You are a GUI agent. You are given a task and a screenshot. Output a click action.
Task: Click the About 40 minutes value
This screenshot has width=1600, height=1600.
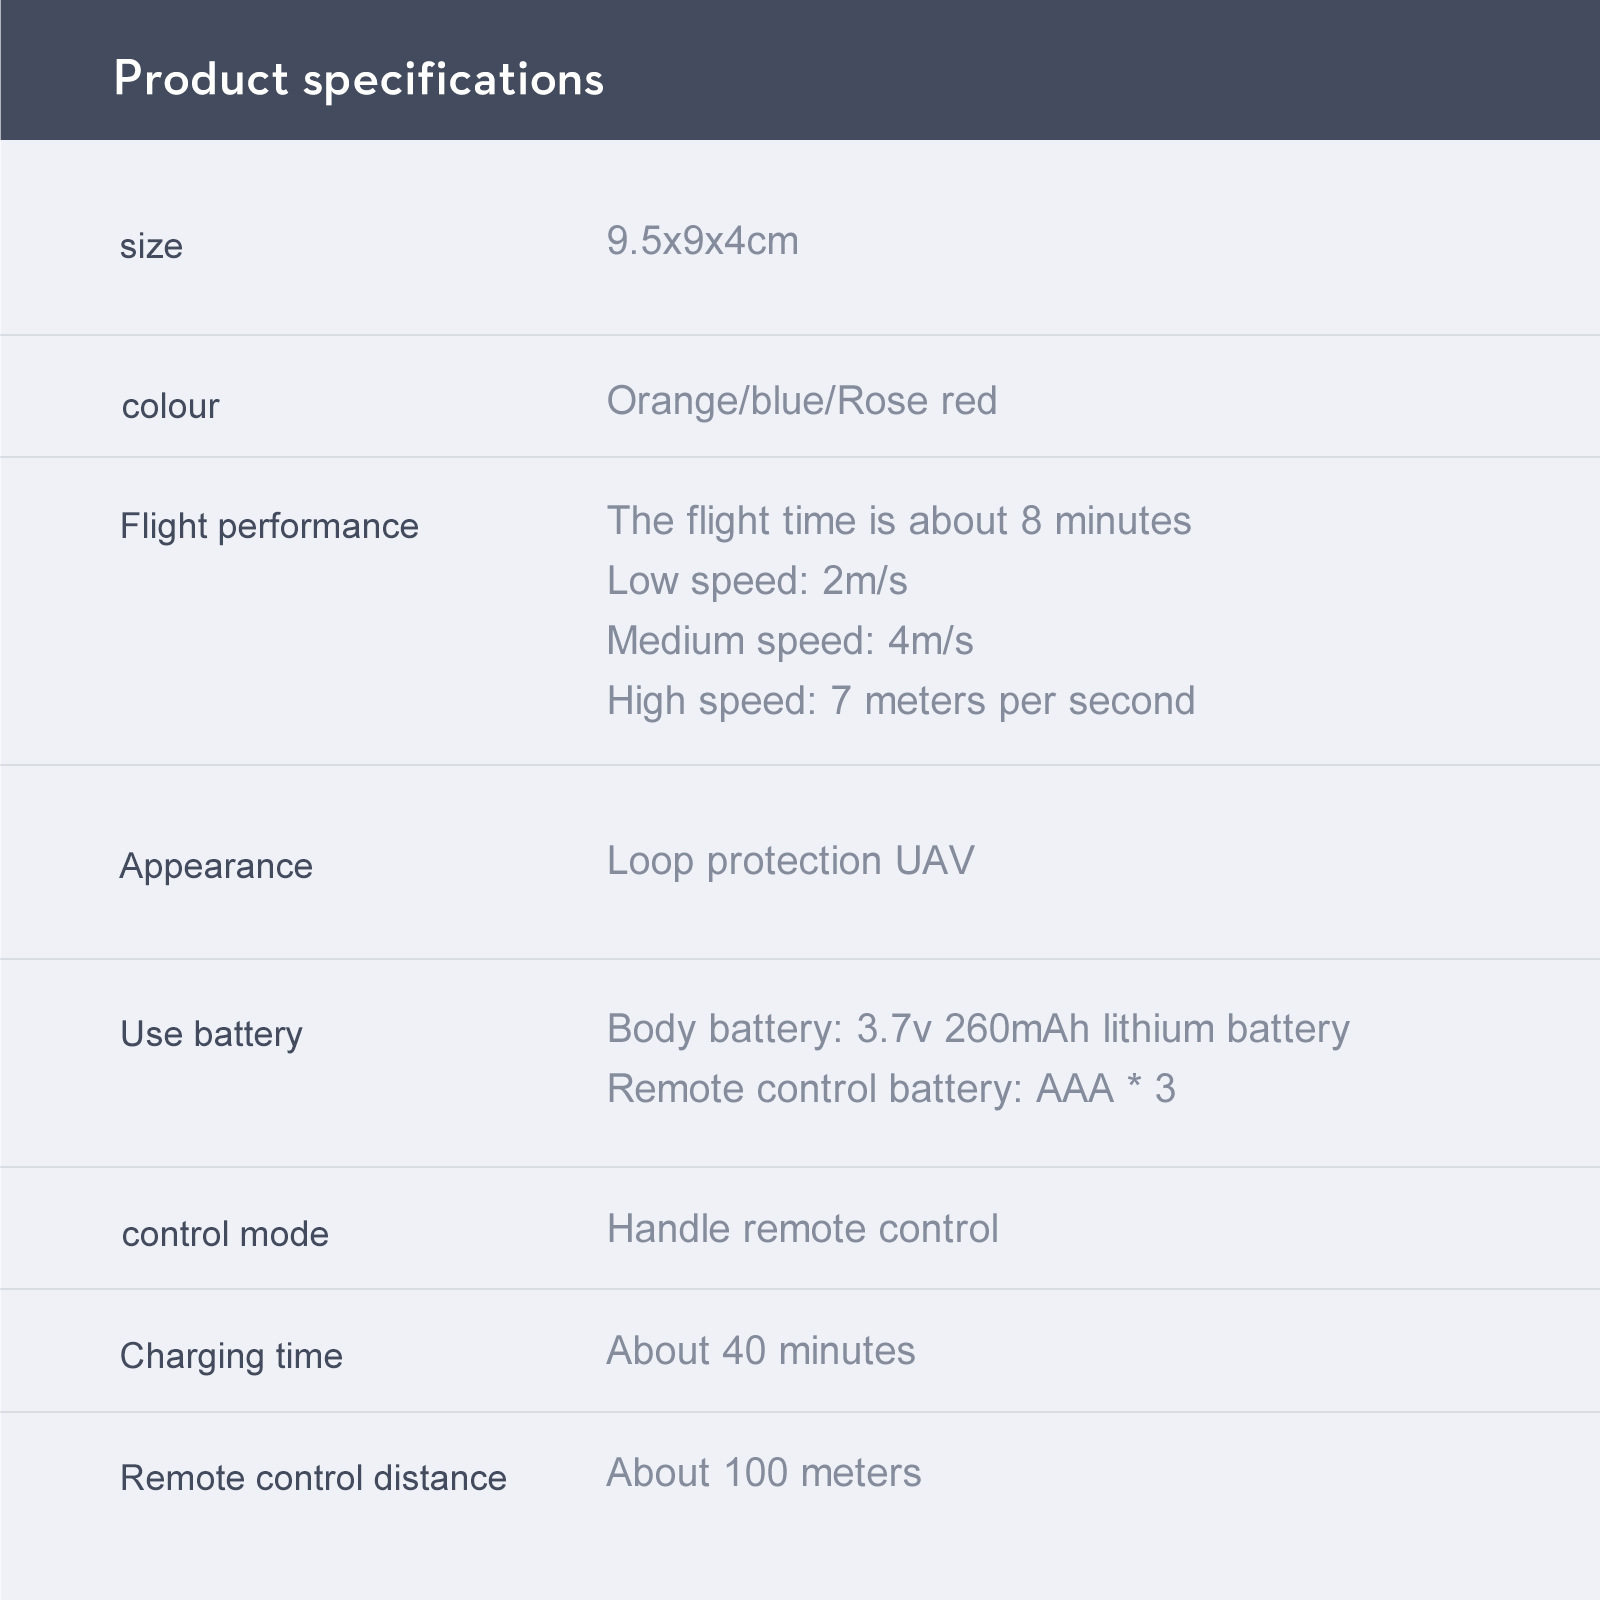760,1351
